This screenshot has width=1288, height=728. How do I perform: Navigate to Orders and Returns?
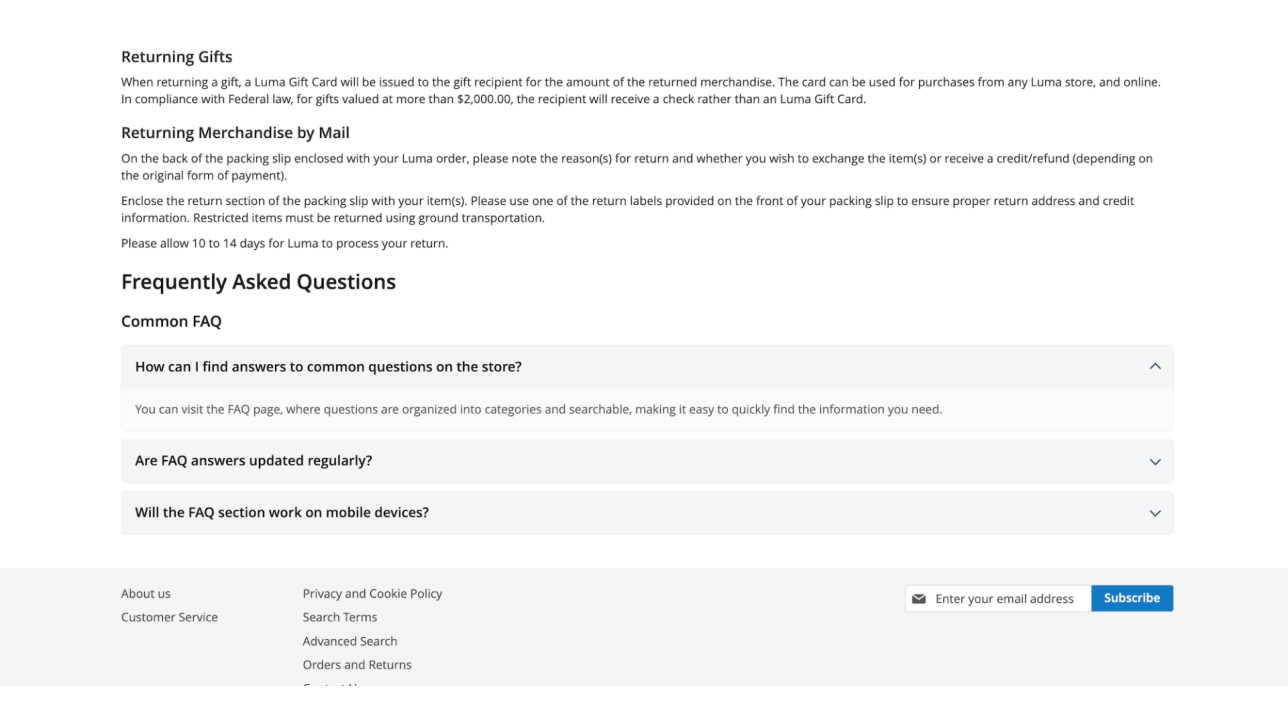click(357, 665)
